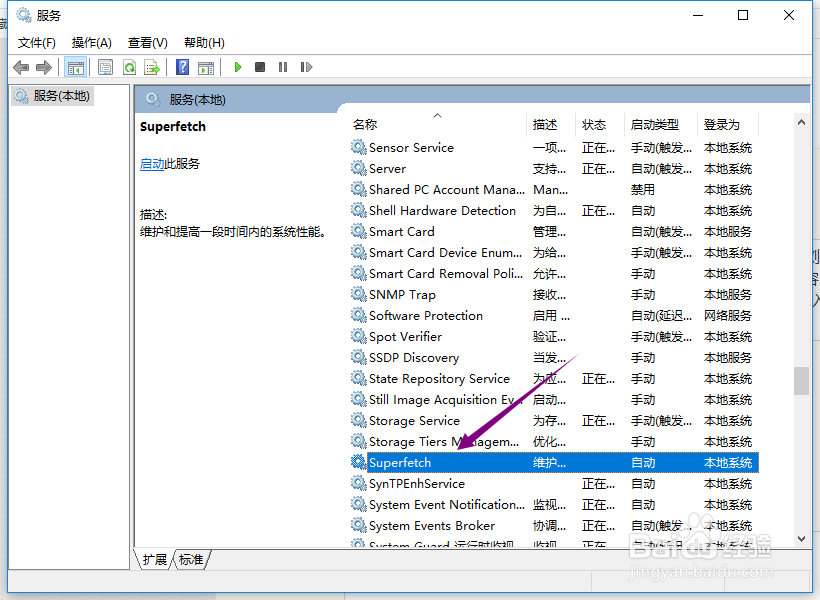Click gear icon of Superfetch row
The image size is (820, 600).
click(x=358, y=462)
